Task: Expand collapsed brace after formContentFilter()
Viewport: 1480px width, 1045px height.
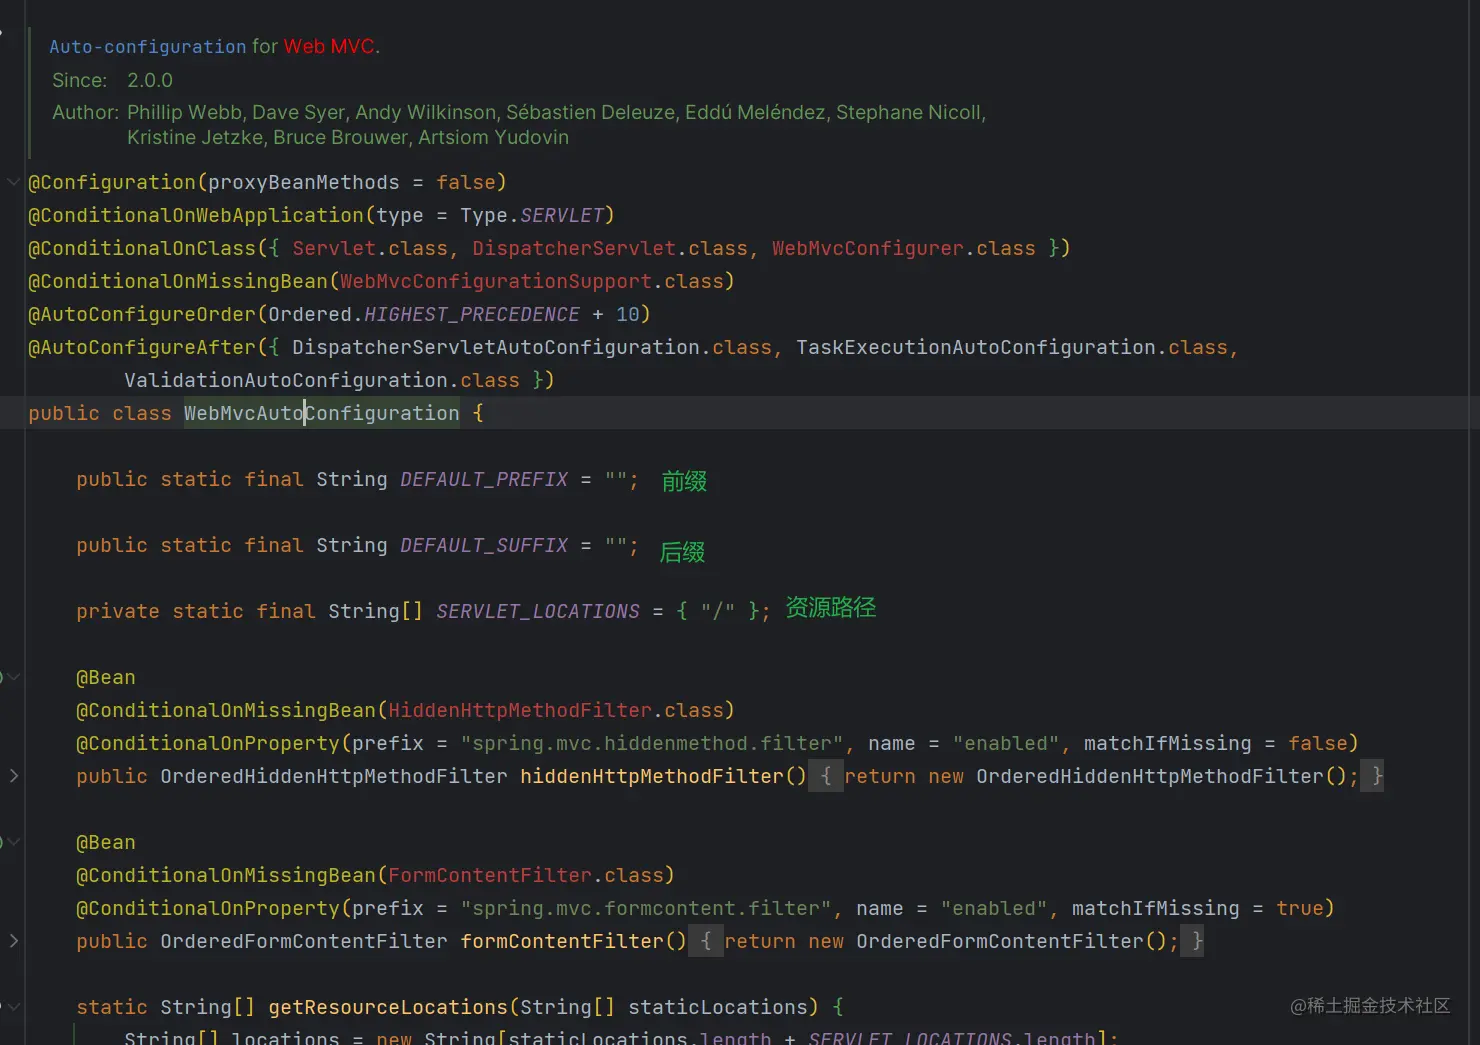Action: pyautogui.click(x=705, y=941)
